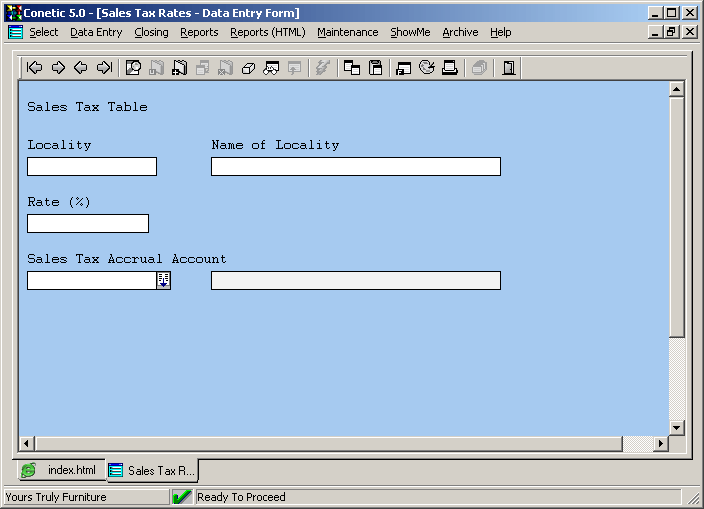Screen dimensions: 704x509
Task: Click the printer icon in toolbar
Action: 449,68
